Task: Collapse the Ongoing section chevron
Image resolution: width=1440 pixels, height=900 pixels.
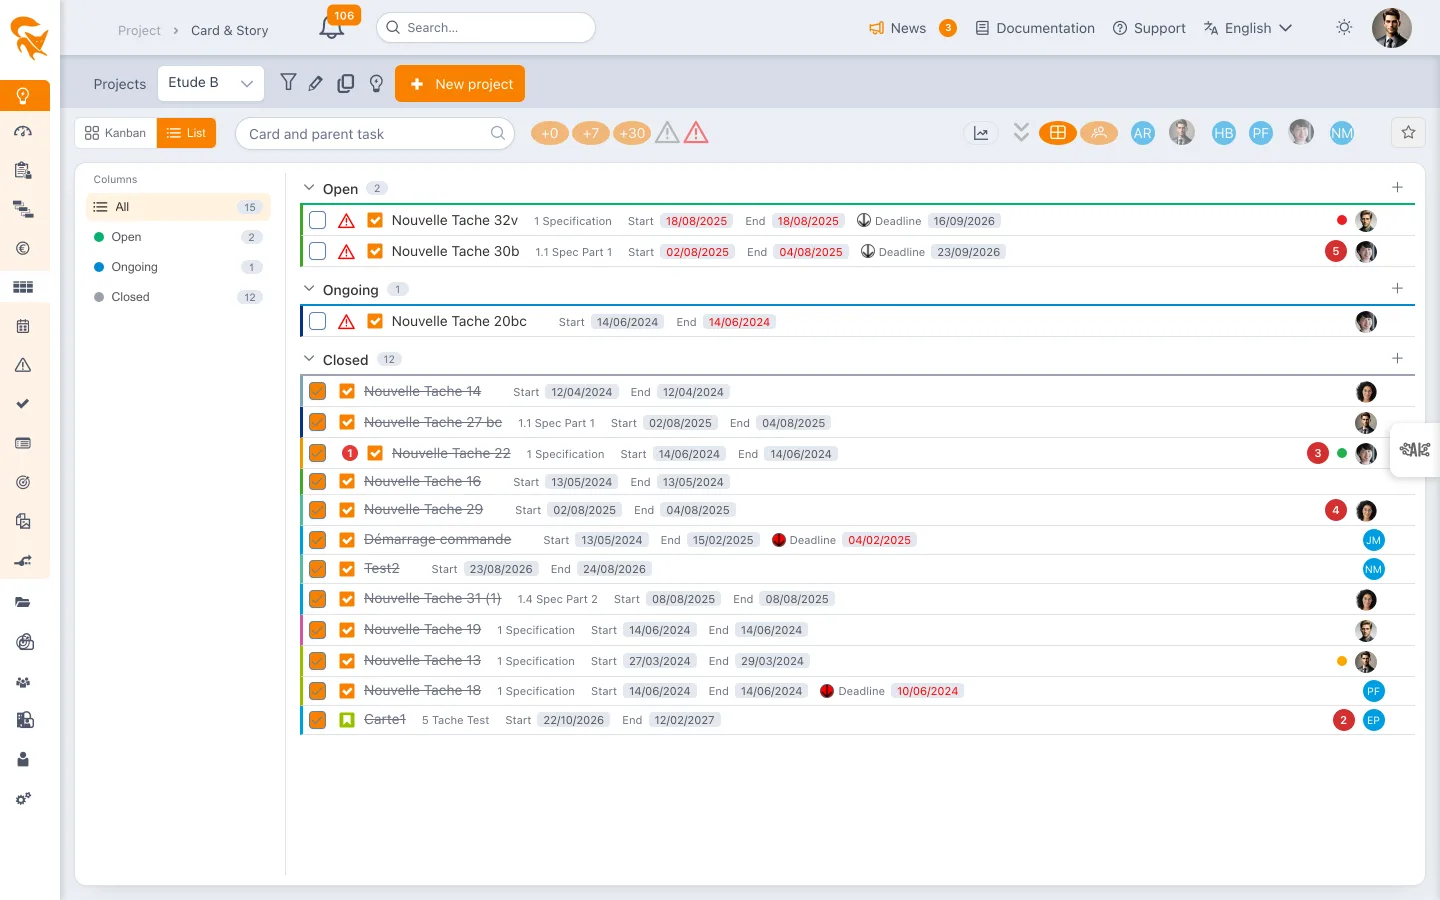Action: (309, 289)
